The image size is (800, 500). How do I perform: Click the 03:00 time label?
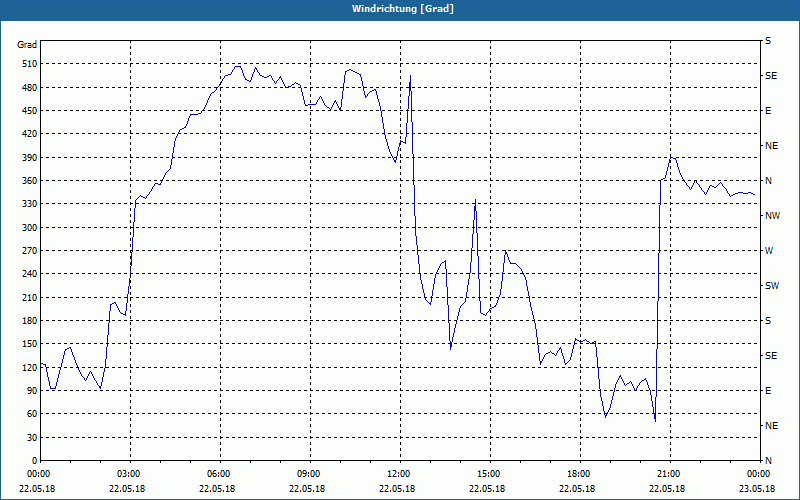click(130, 474)
